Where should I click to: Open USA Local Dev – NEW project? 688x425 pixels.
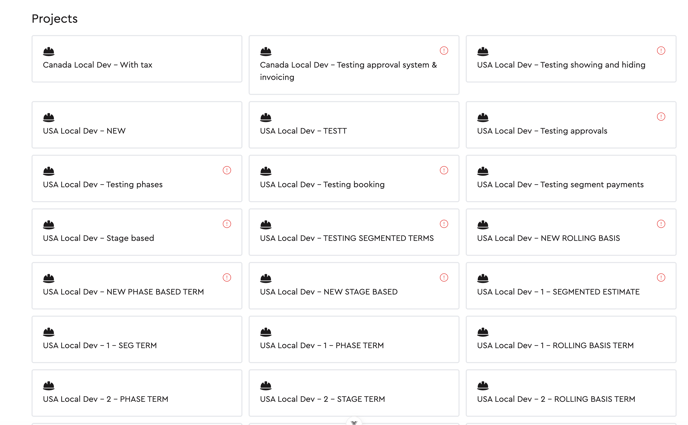[136, 125]
